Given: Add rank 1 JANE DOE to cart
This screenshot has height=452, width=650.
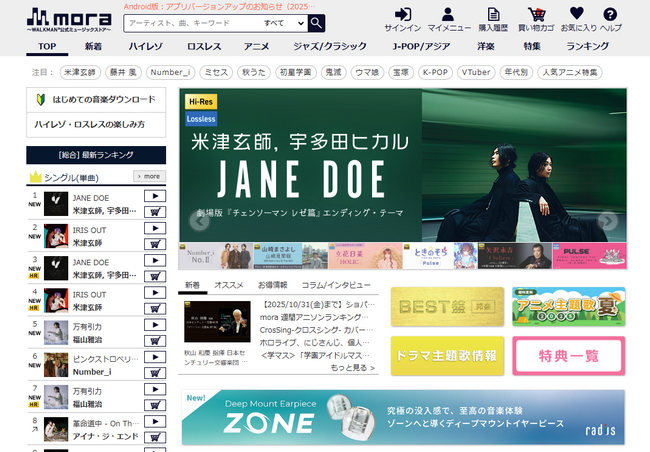Looking at the screenshot, I should point(155,212).
